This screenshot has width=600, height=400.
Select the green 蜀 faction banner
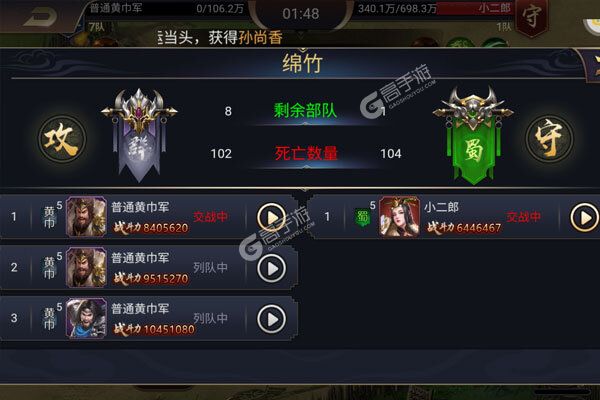473,135
